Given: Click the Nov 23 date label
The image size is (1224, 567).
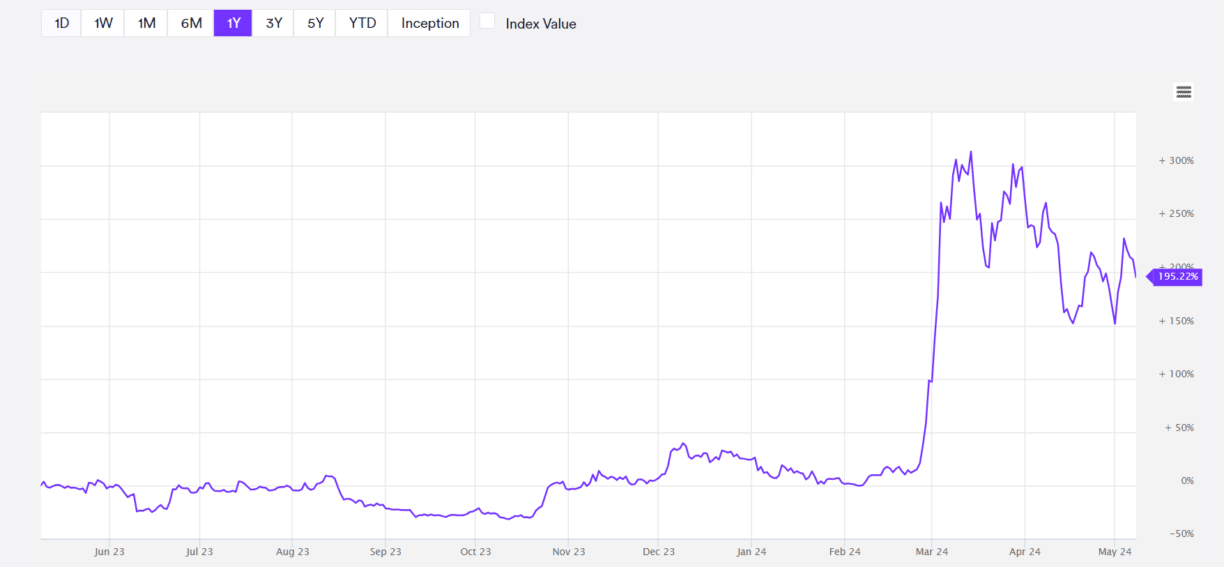Looking at the screenshot, I should coord(568,550).
